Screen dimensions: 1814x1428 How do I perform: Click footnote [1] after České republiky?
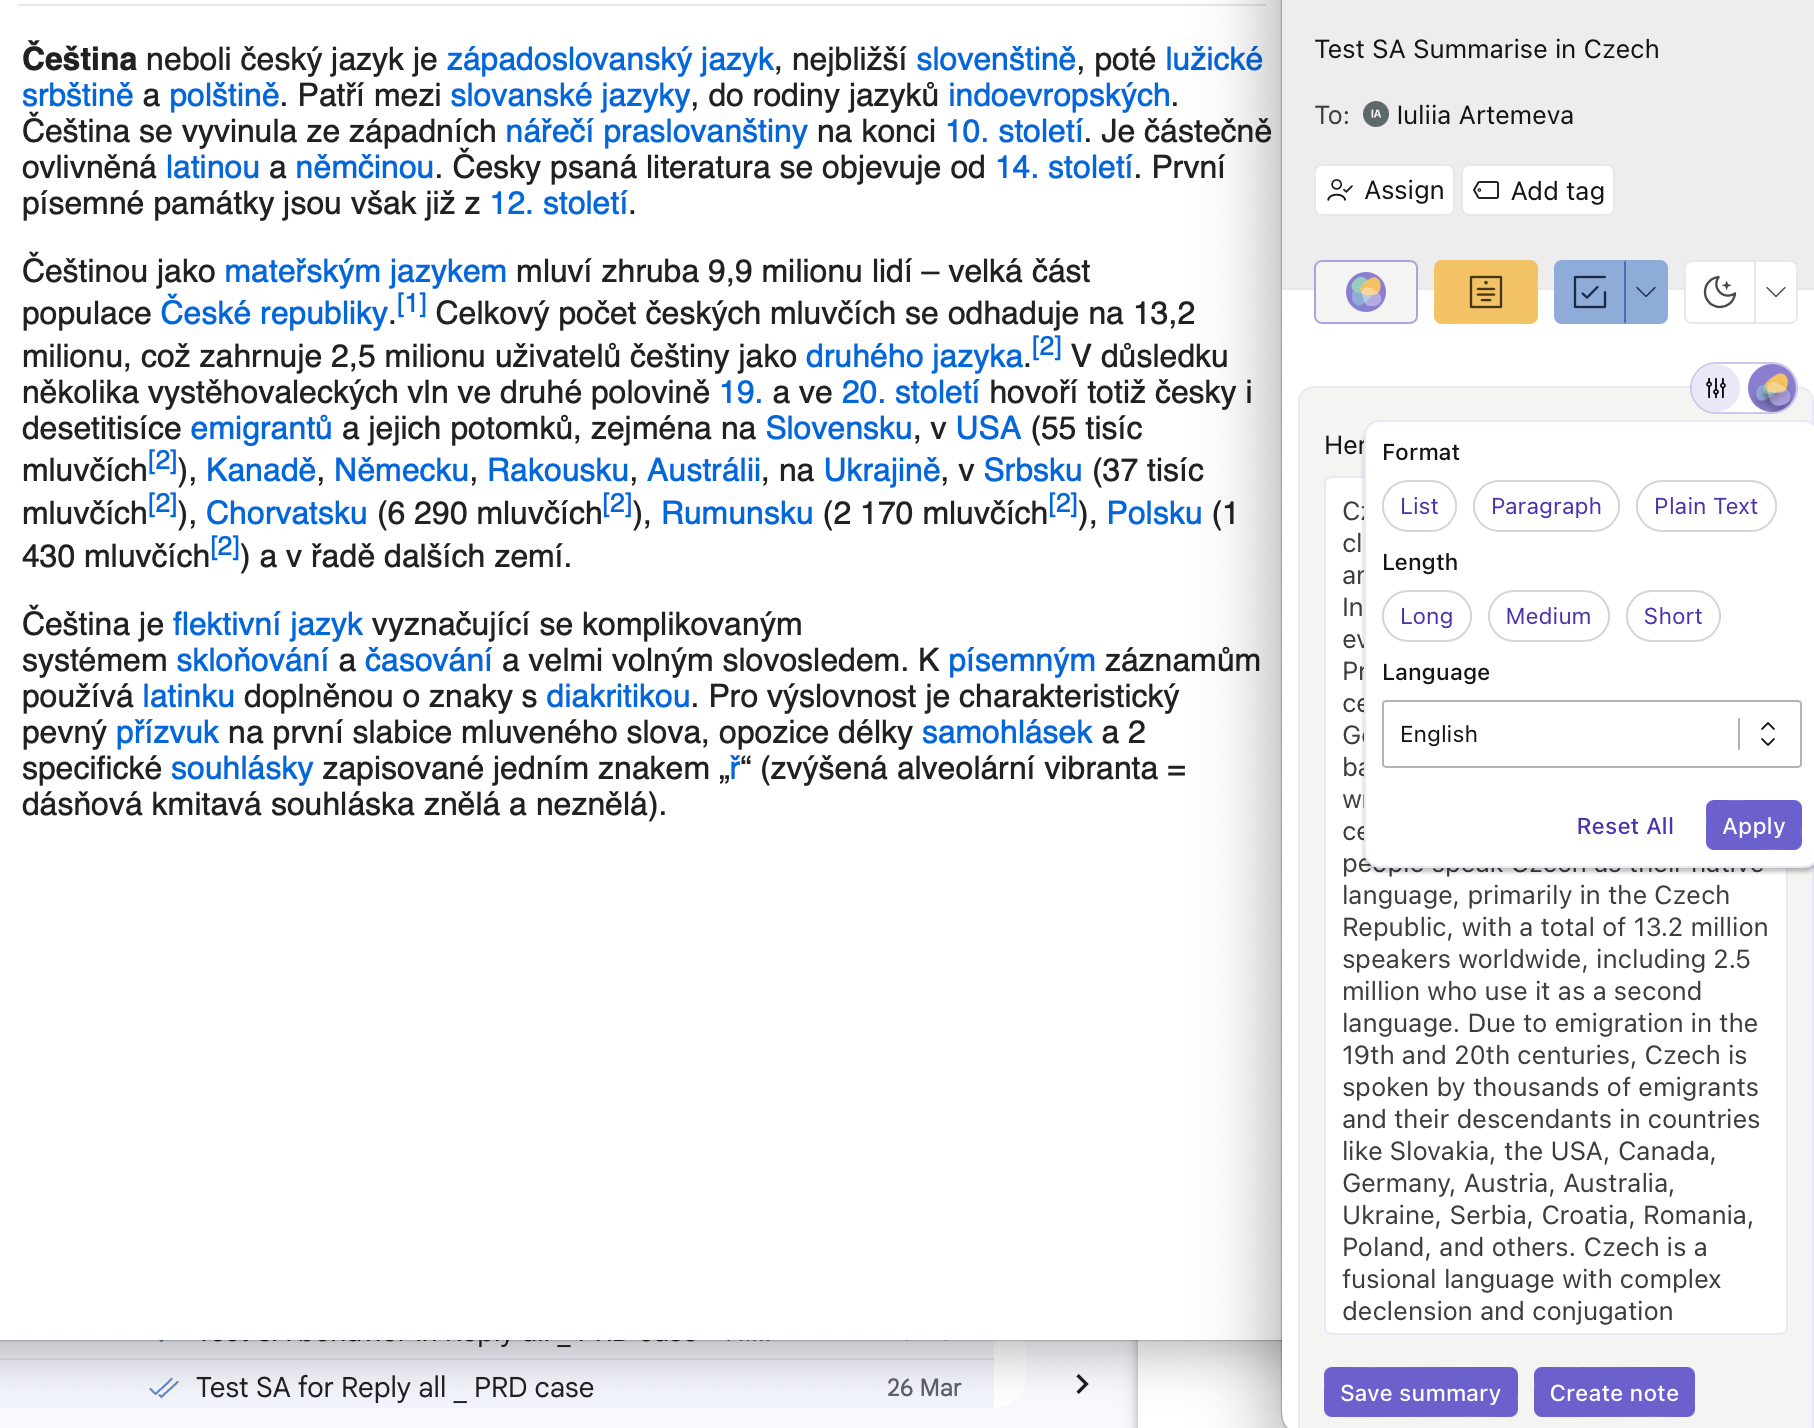click(x=411, y=303)
